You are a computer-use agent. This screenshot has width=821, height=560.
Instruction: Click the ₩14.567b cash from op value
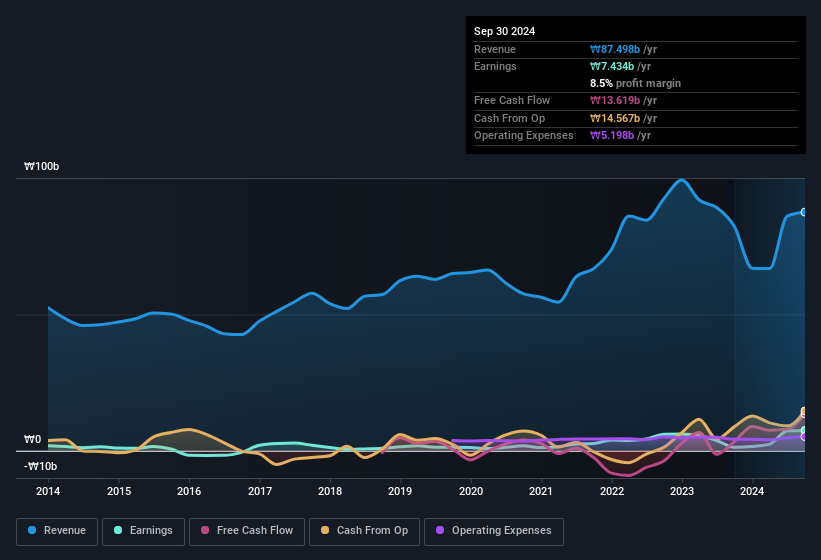click(615, 118)
